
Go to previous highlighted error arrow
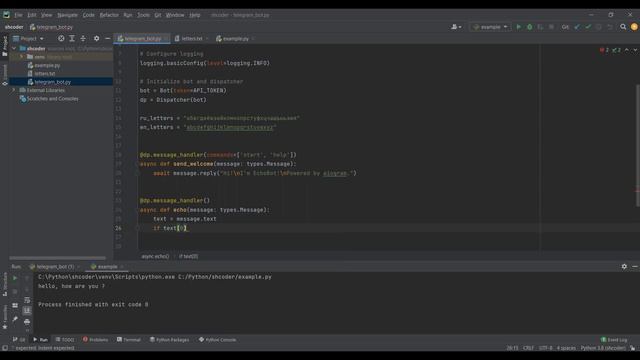tap(627, 50)
